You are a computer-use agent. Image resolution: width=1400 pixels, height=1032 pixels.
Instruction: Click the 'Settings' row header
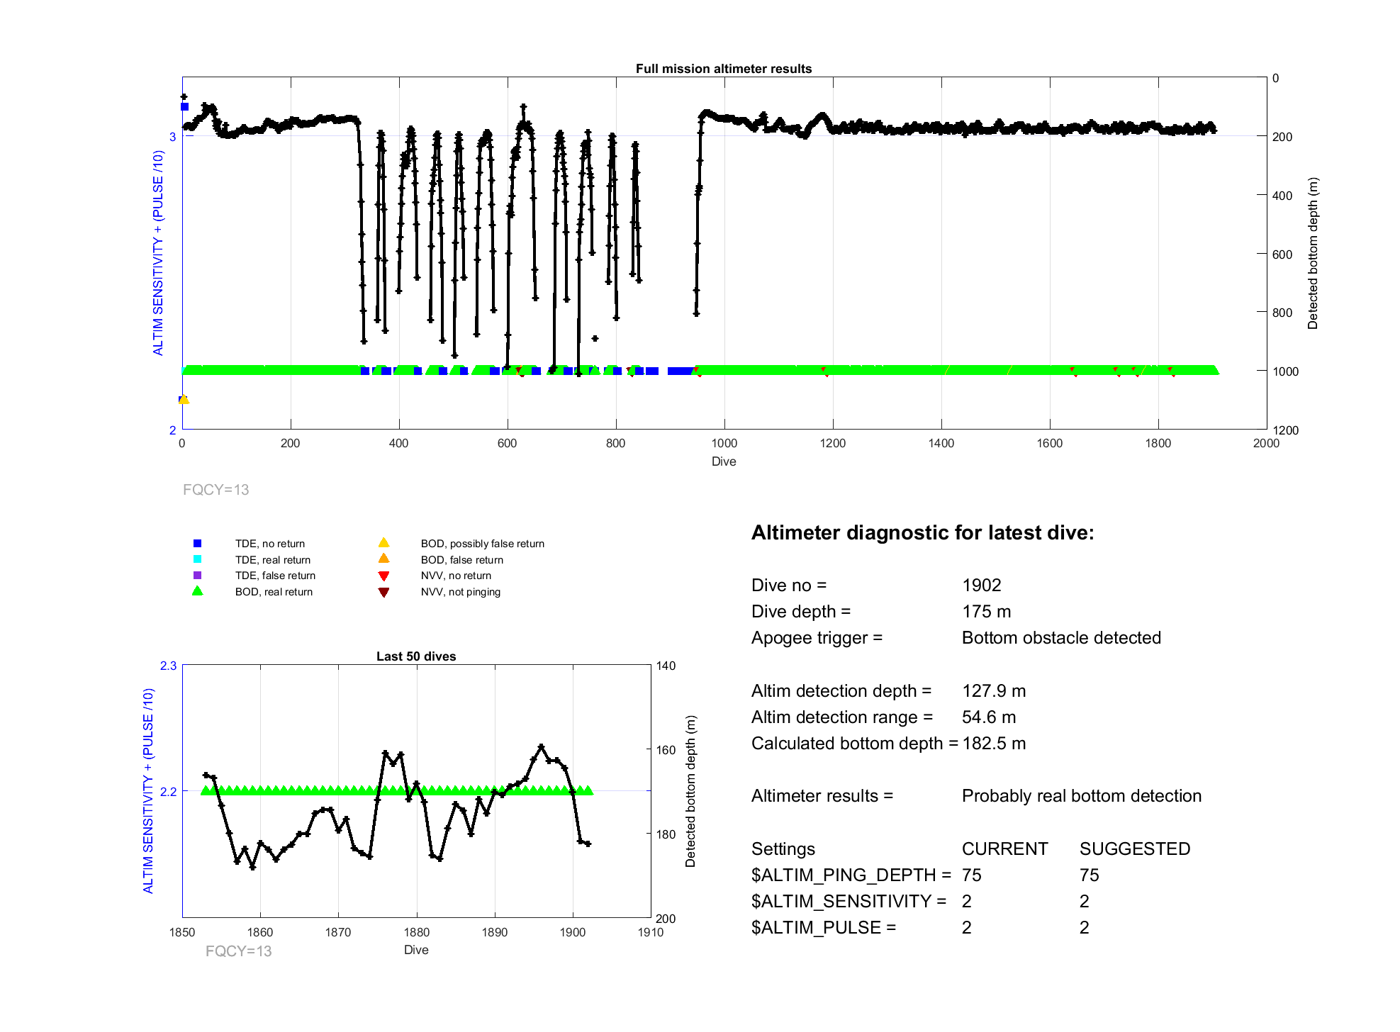(x=783, y=849)
